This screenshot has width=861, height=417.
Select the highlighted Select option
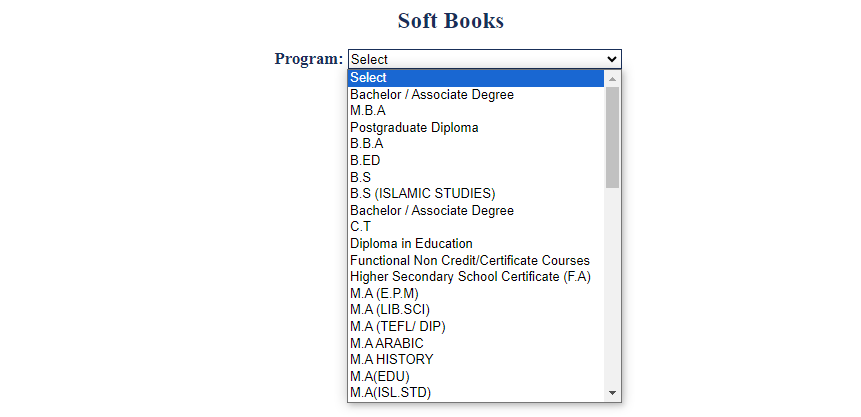coord(476,78)
